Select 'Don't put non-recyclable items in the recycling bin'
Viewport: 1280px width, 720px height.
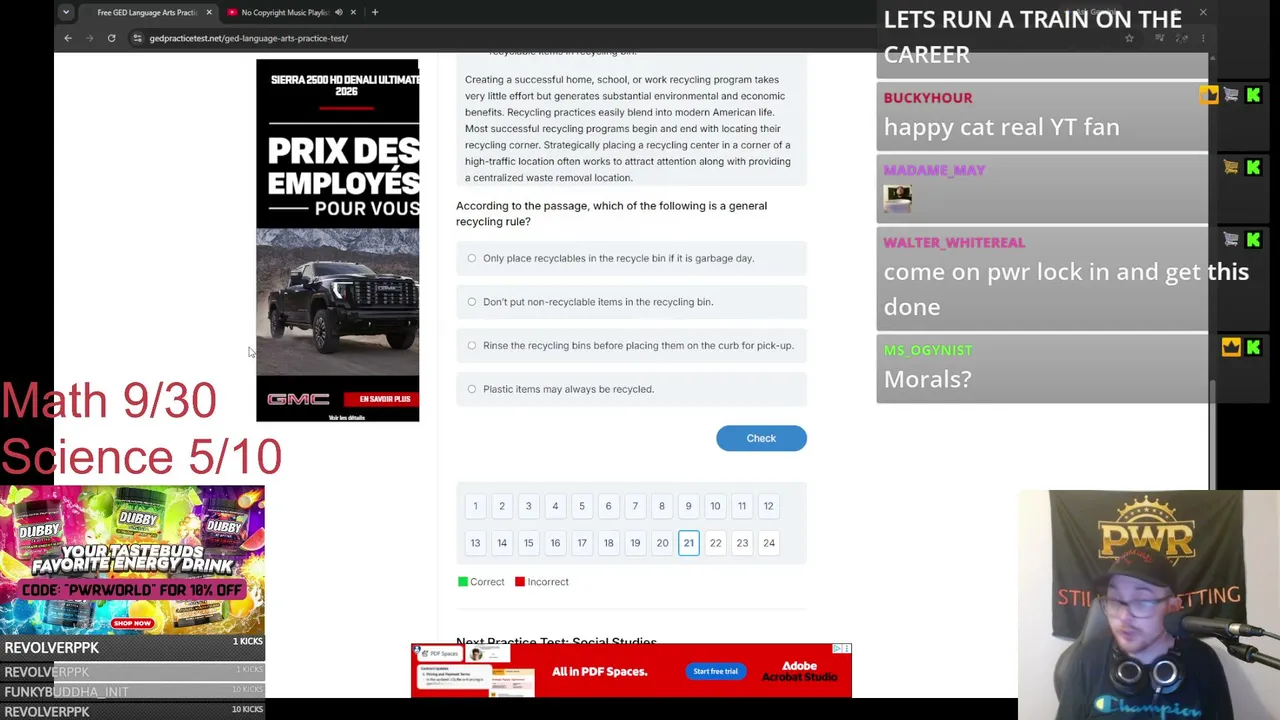coord(631,302)
